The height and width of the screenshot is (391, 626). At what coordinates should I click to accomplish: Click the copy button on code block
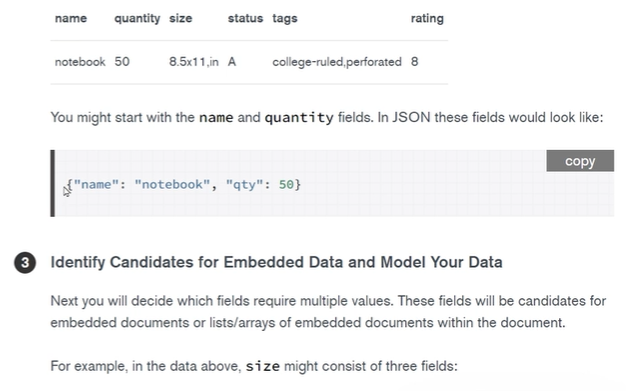(x=580, y=161)
